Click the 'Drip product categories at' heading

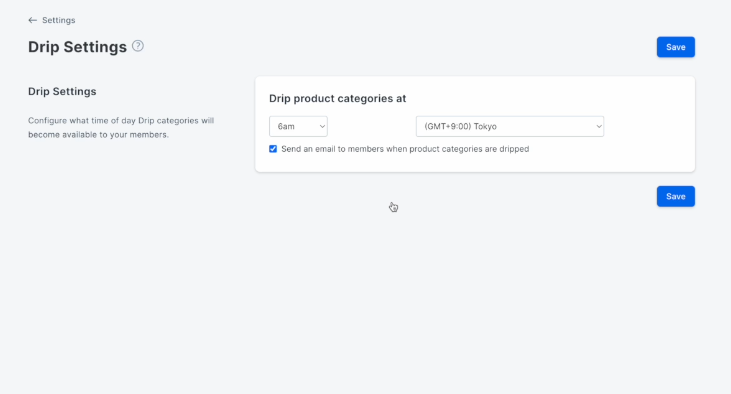click(x=338, y=98)
